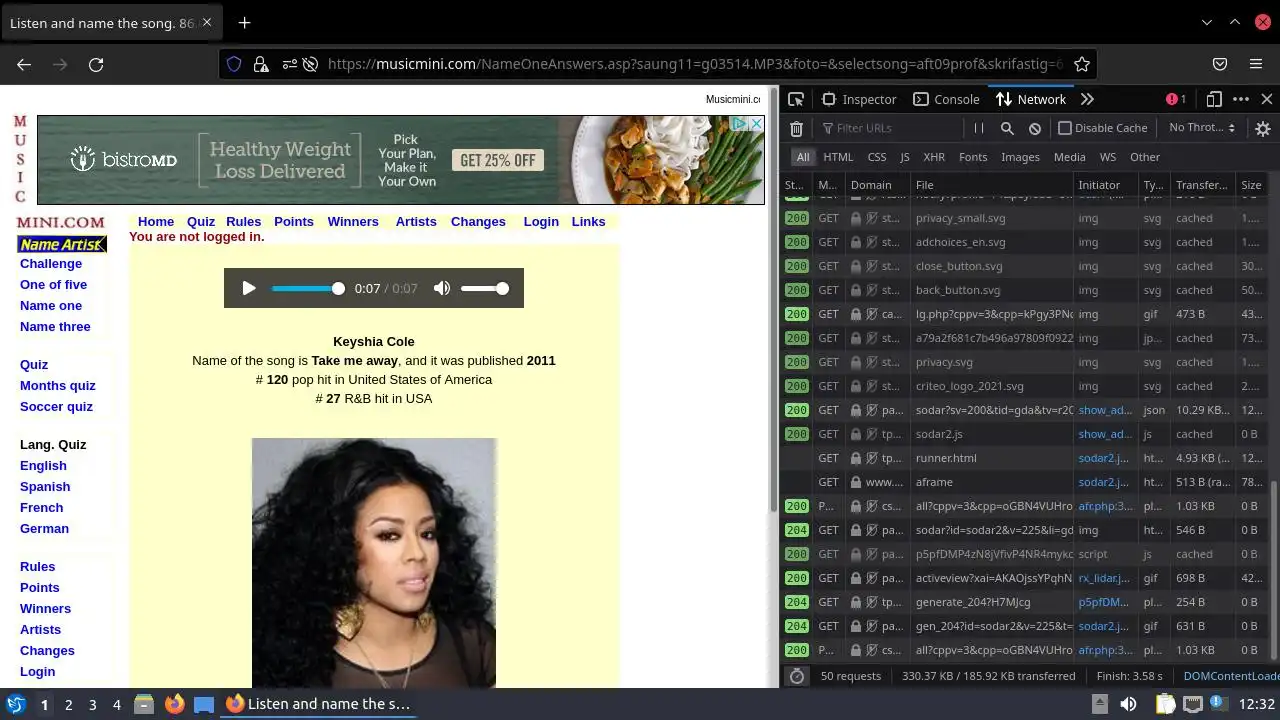Open the system application menu in taskbar
Viewport: 1280px width, 720px height.
15,704
